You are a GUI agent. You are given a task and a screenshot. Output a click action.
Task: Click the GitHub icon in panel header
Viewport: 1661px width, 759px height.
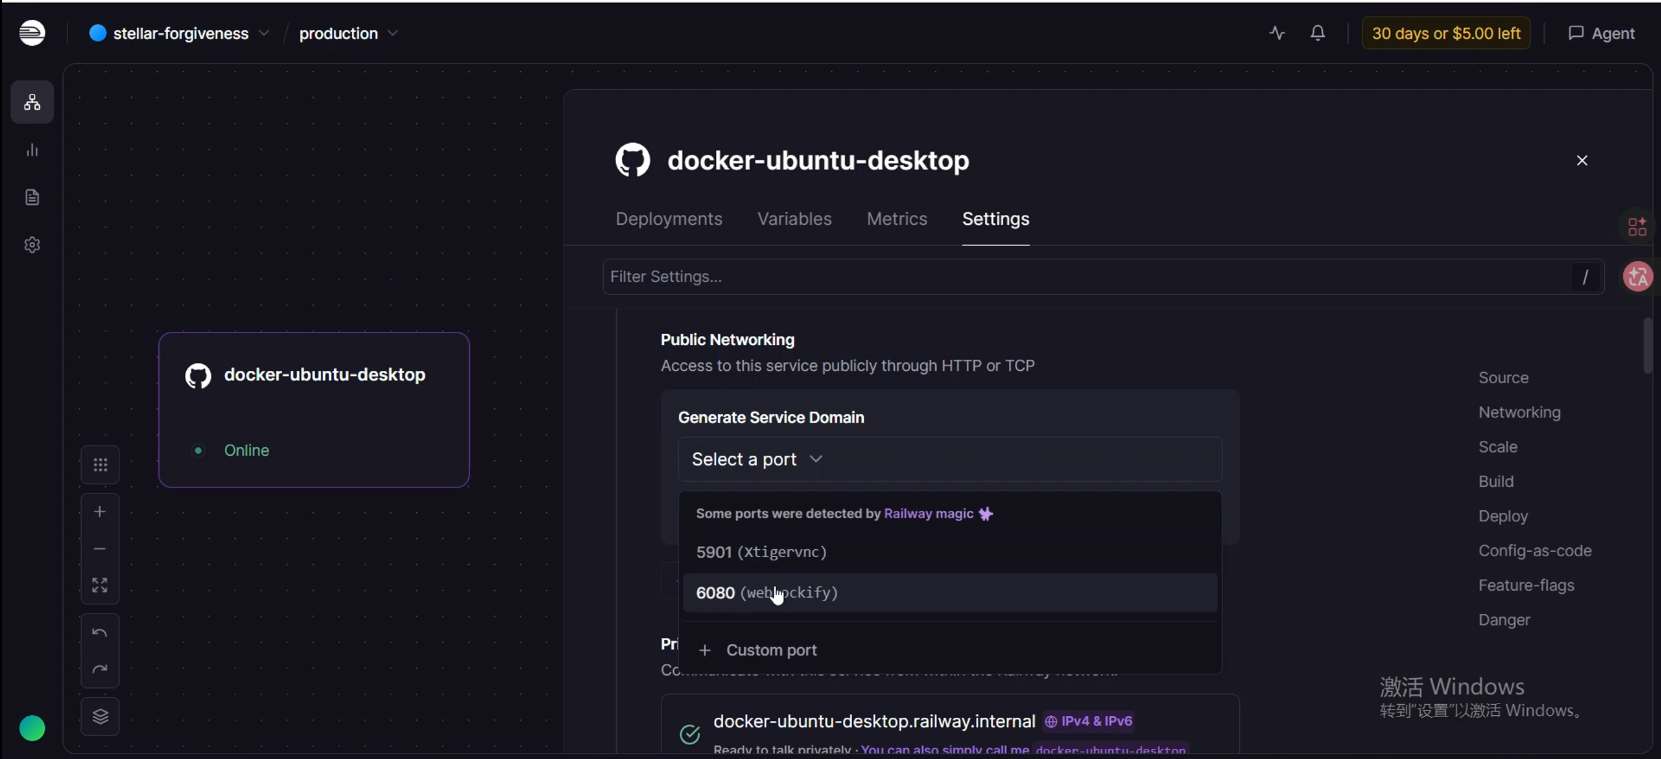(x=633, y=160)
